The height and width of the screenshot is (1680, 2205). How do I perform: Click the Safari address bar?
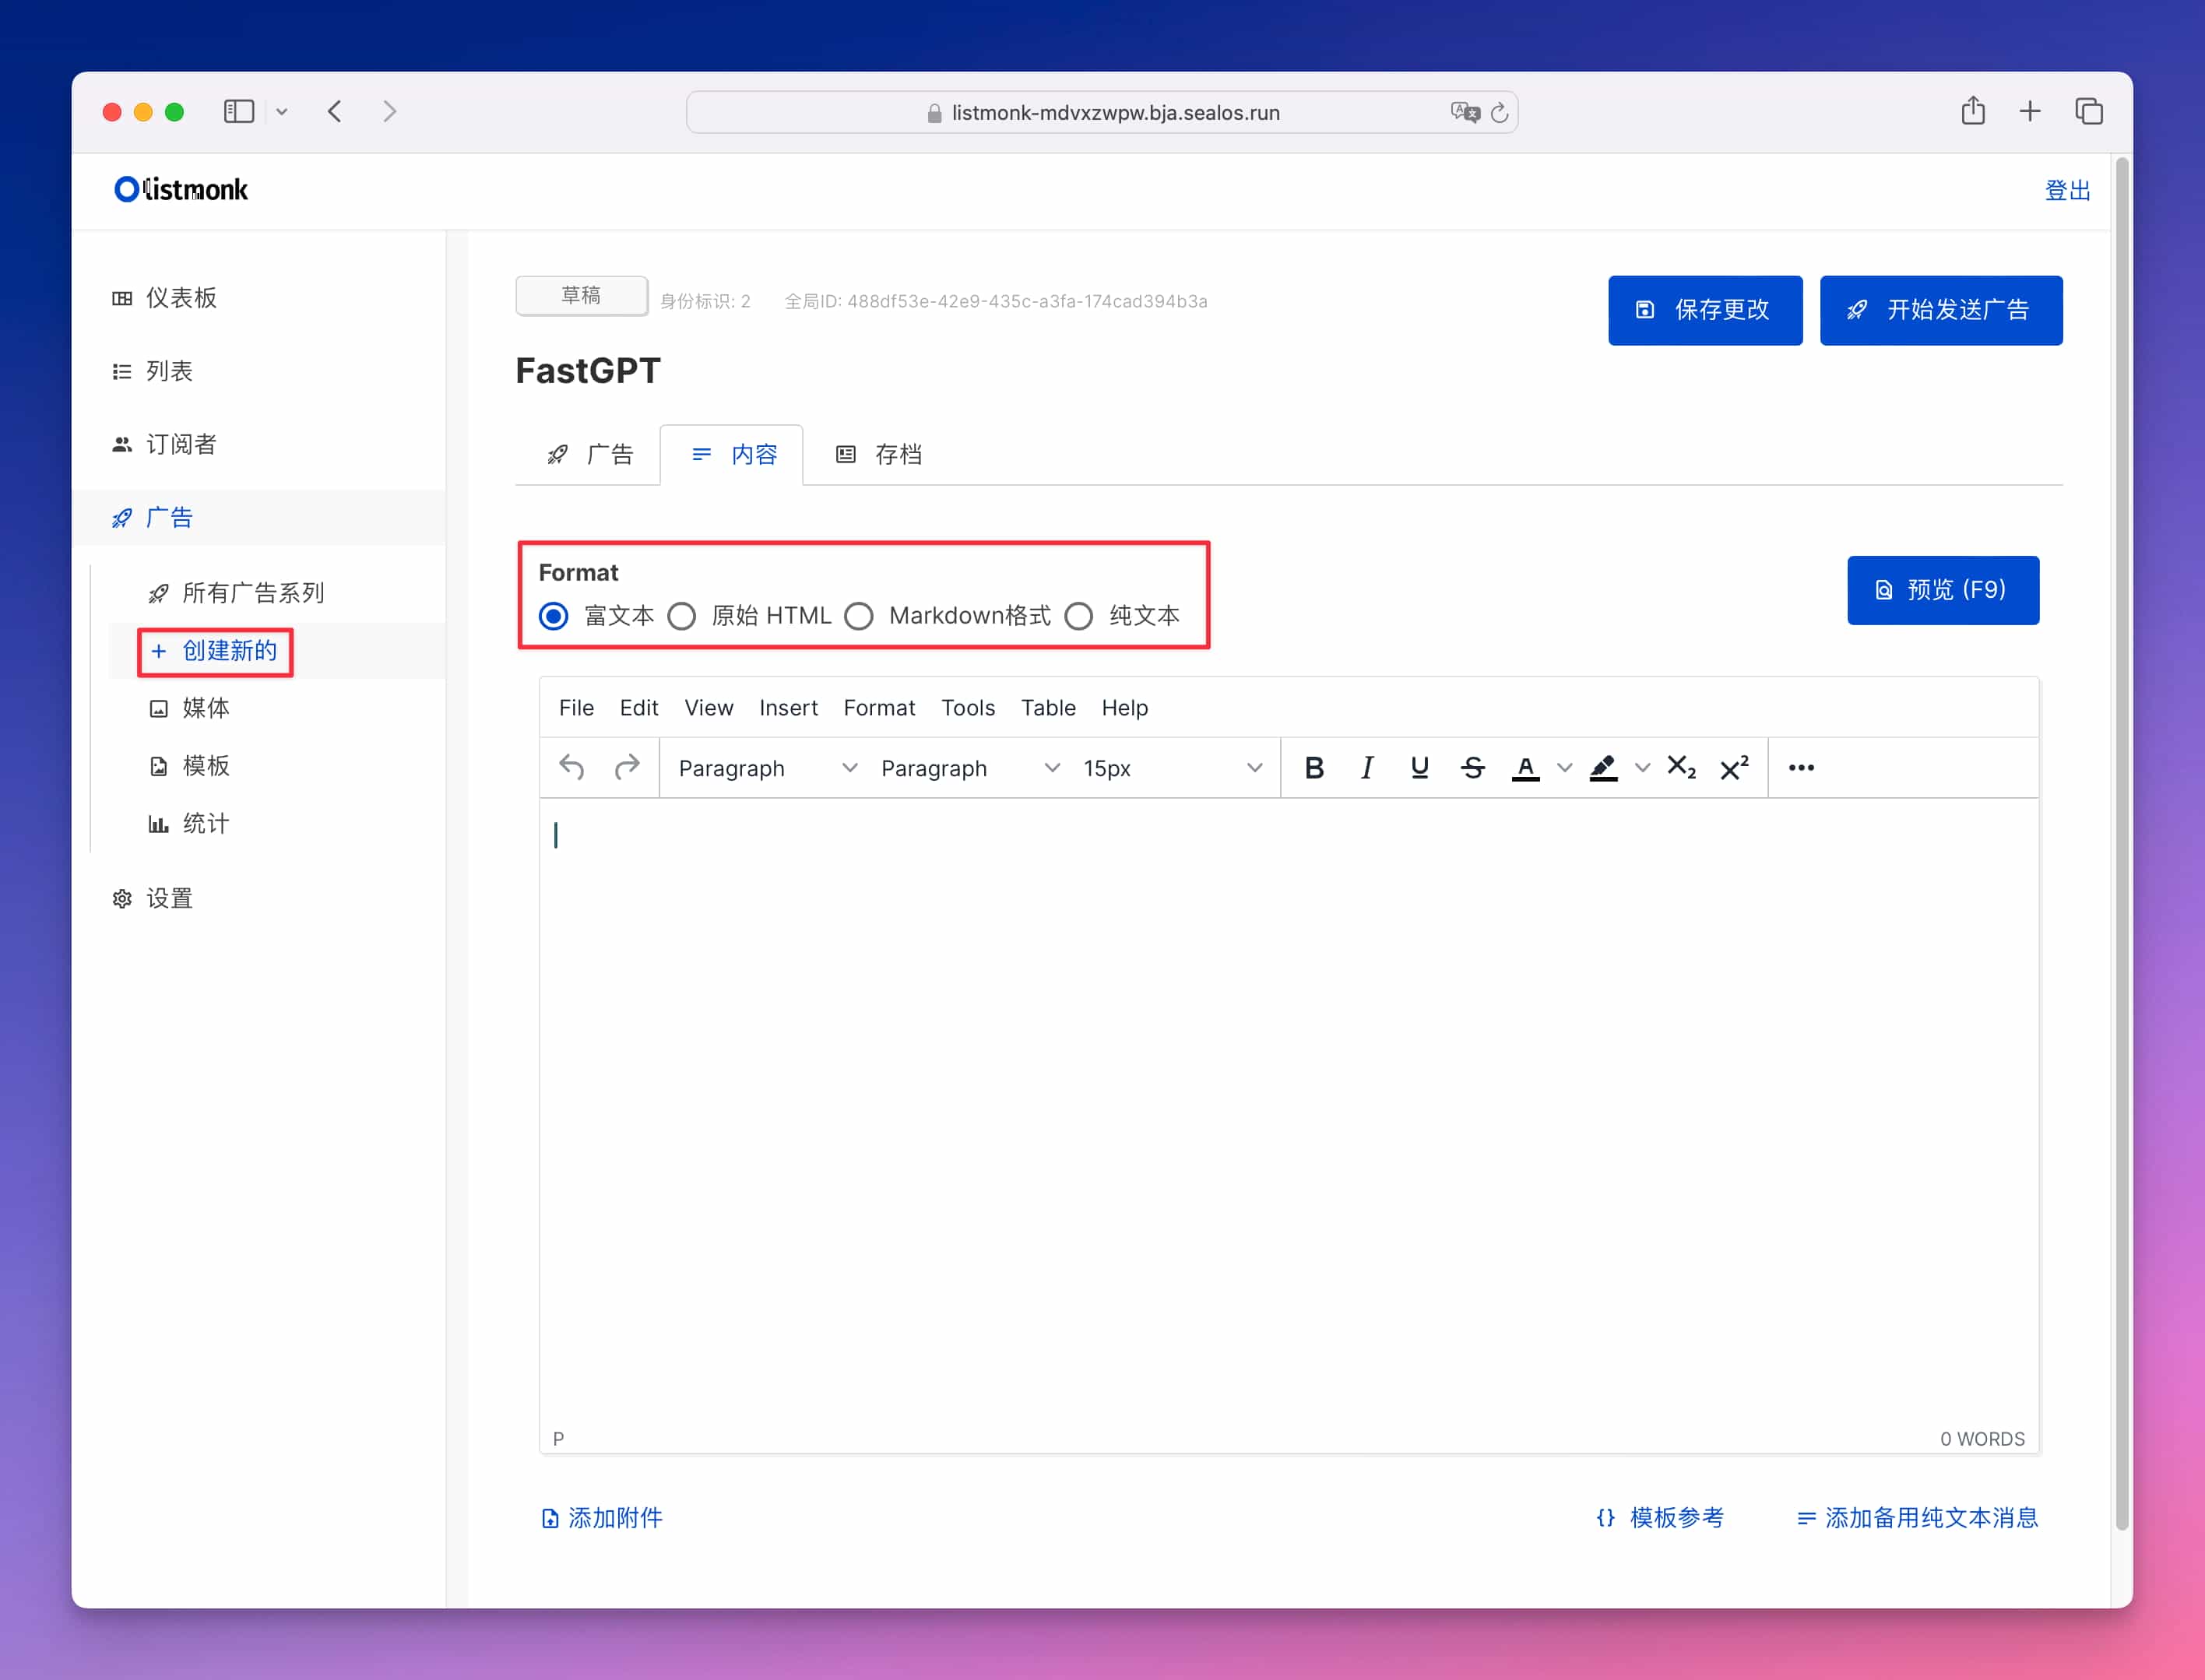1101,112
